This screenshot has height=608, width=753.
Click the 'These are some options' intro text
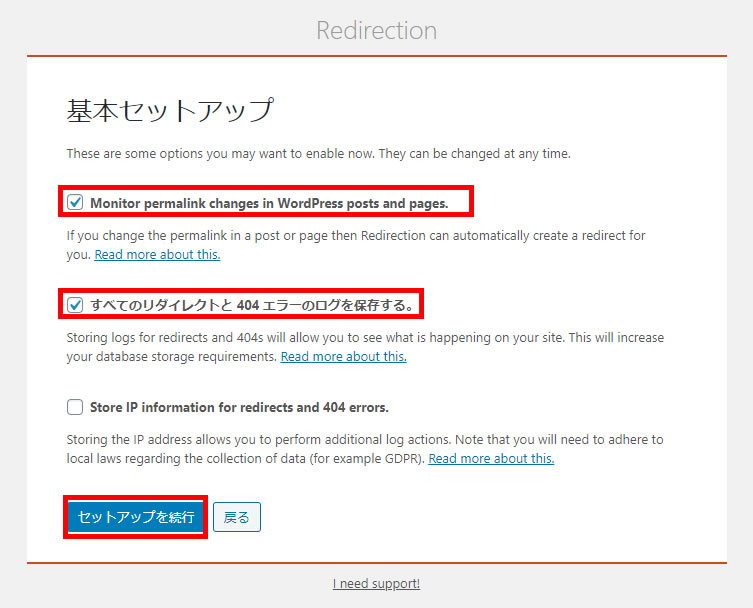coord(318,154)
